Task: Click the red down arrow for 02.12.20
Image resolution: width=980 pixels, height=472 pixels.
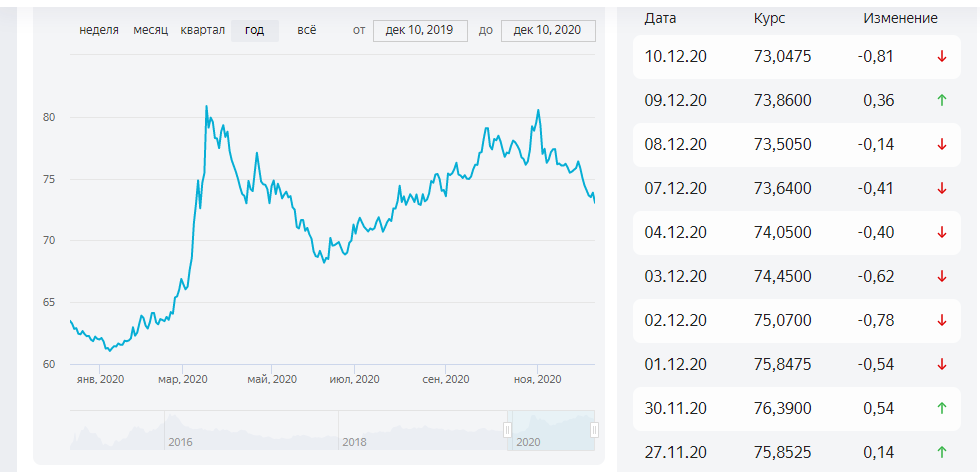Action: click(941, 320)
